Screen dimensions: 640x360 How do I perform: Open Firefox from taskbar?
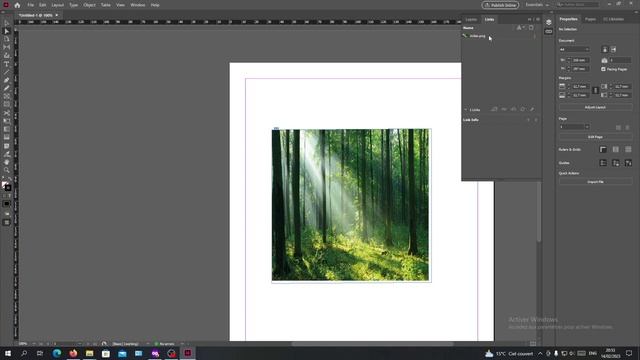(73, 353)
